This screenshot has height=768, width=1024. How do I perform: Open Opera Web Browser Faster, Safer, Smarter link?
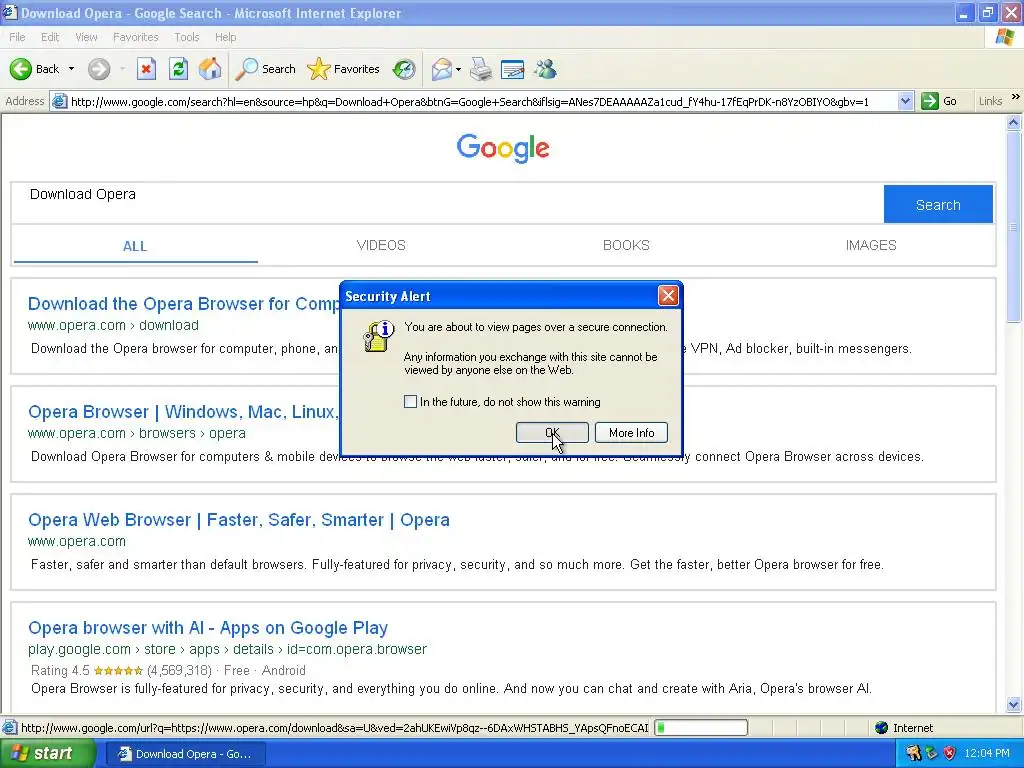(239, 520)
